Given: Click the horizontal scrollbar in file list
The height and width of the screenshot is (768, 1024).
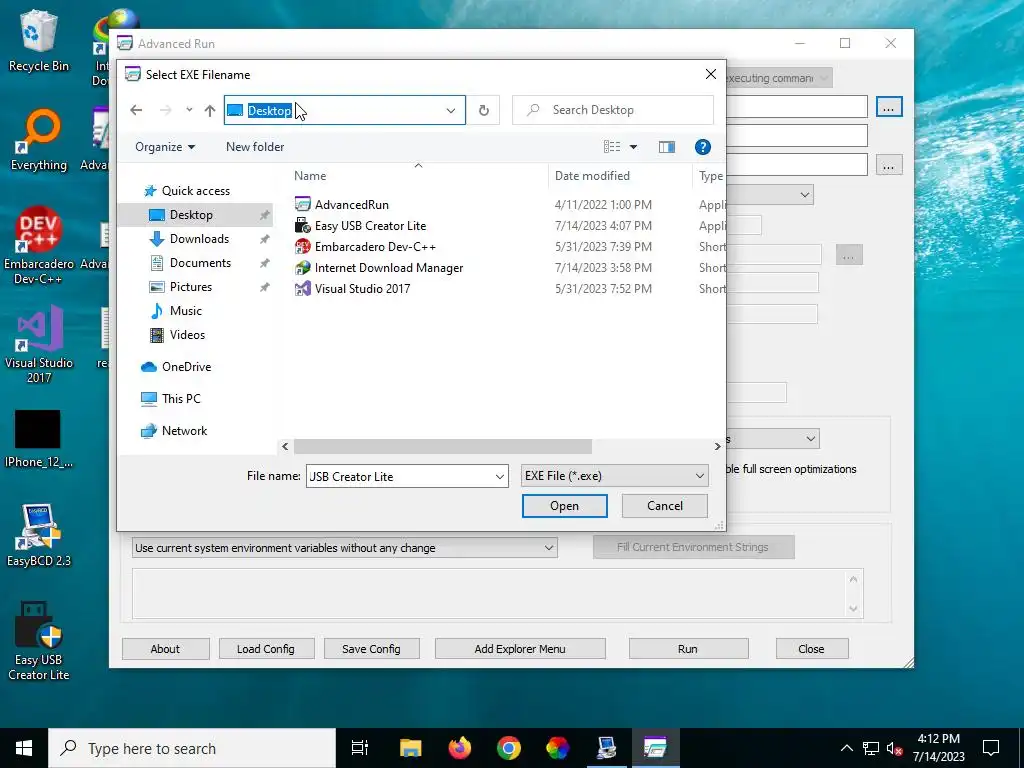Looking at the screenshot, I should coord(443,447).
